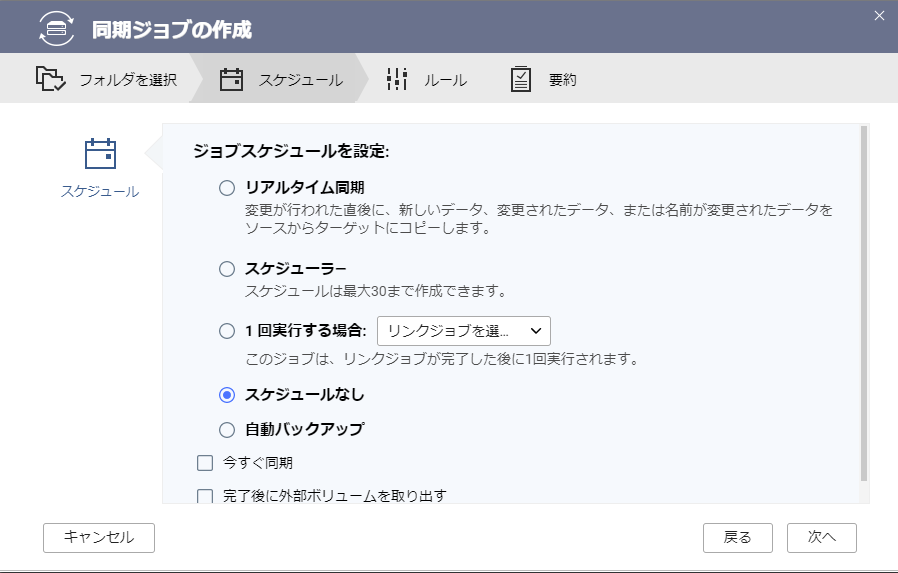Open the リンクジョブを選 dropdown
Image resolution: width=898 pixels, height=573 pixels.
[x=464, y=331]
